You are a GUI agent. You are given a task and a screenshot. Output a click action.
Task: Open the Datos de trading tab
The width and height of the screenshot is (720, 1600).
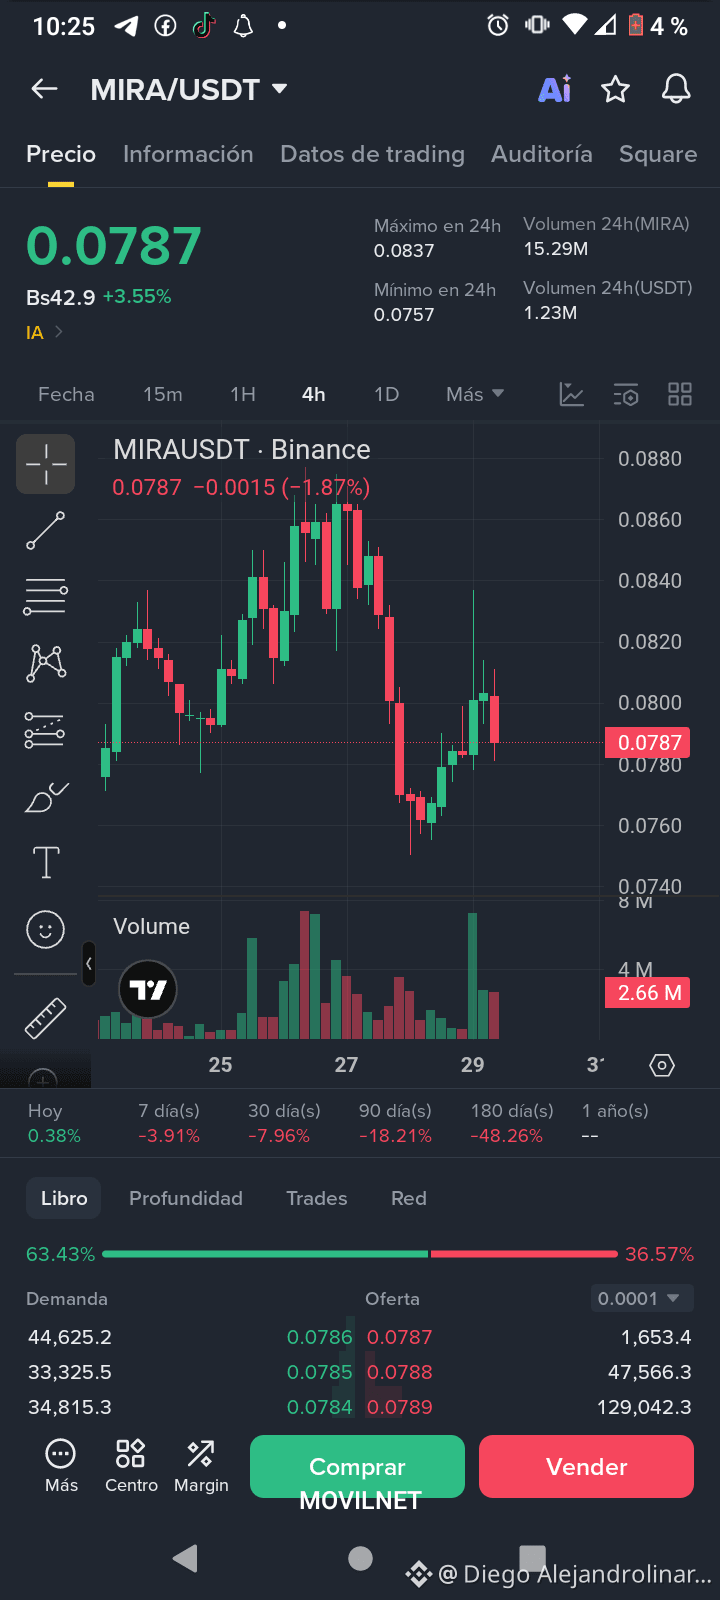pos(372,154)
